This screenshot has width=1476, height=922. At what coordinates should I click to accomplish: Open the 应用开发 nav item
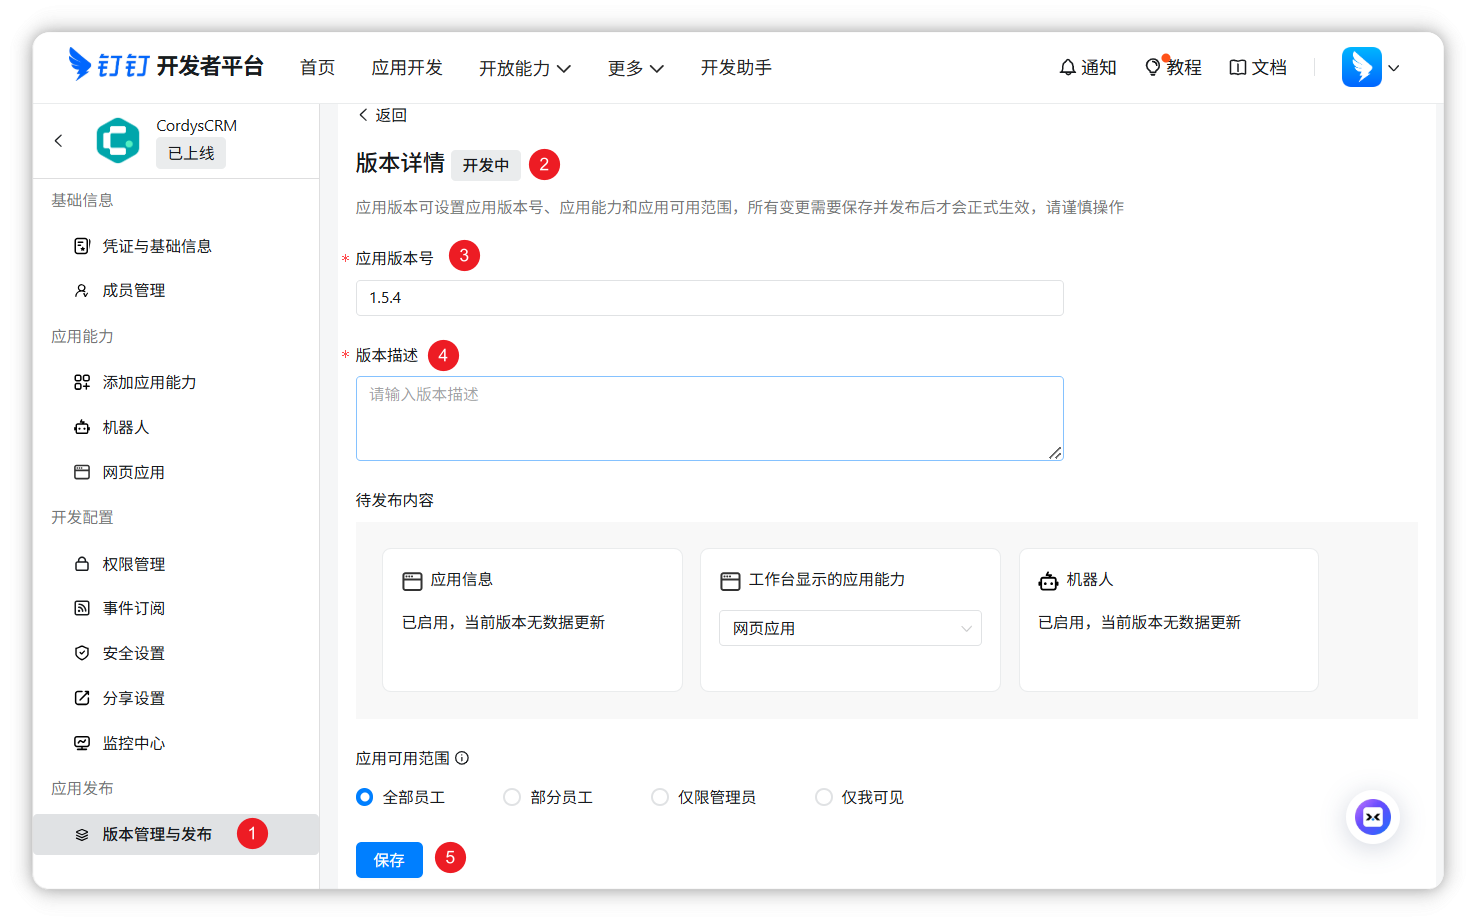[x=407, y=67]
